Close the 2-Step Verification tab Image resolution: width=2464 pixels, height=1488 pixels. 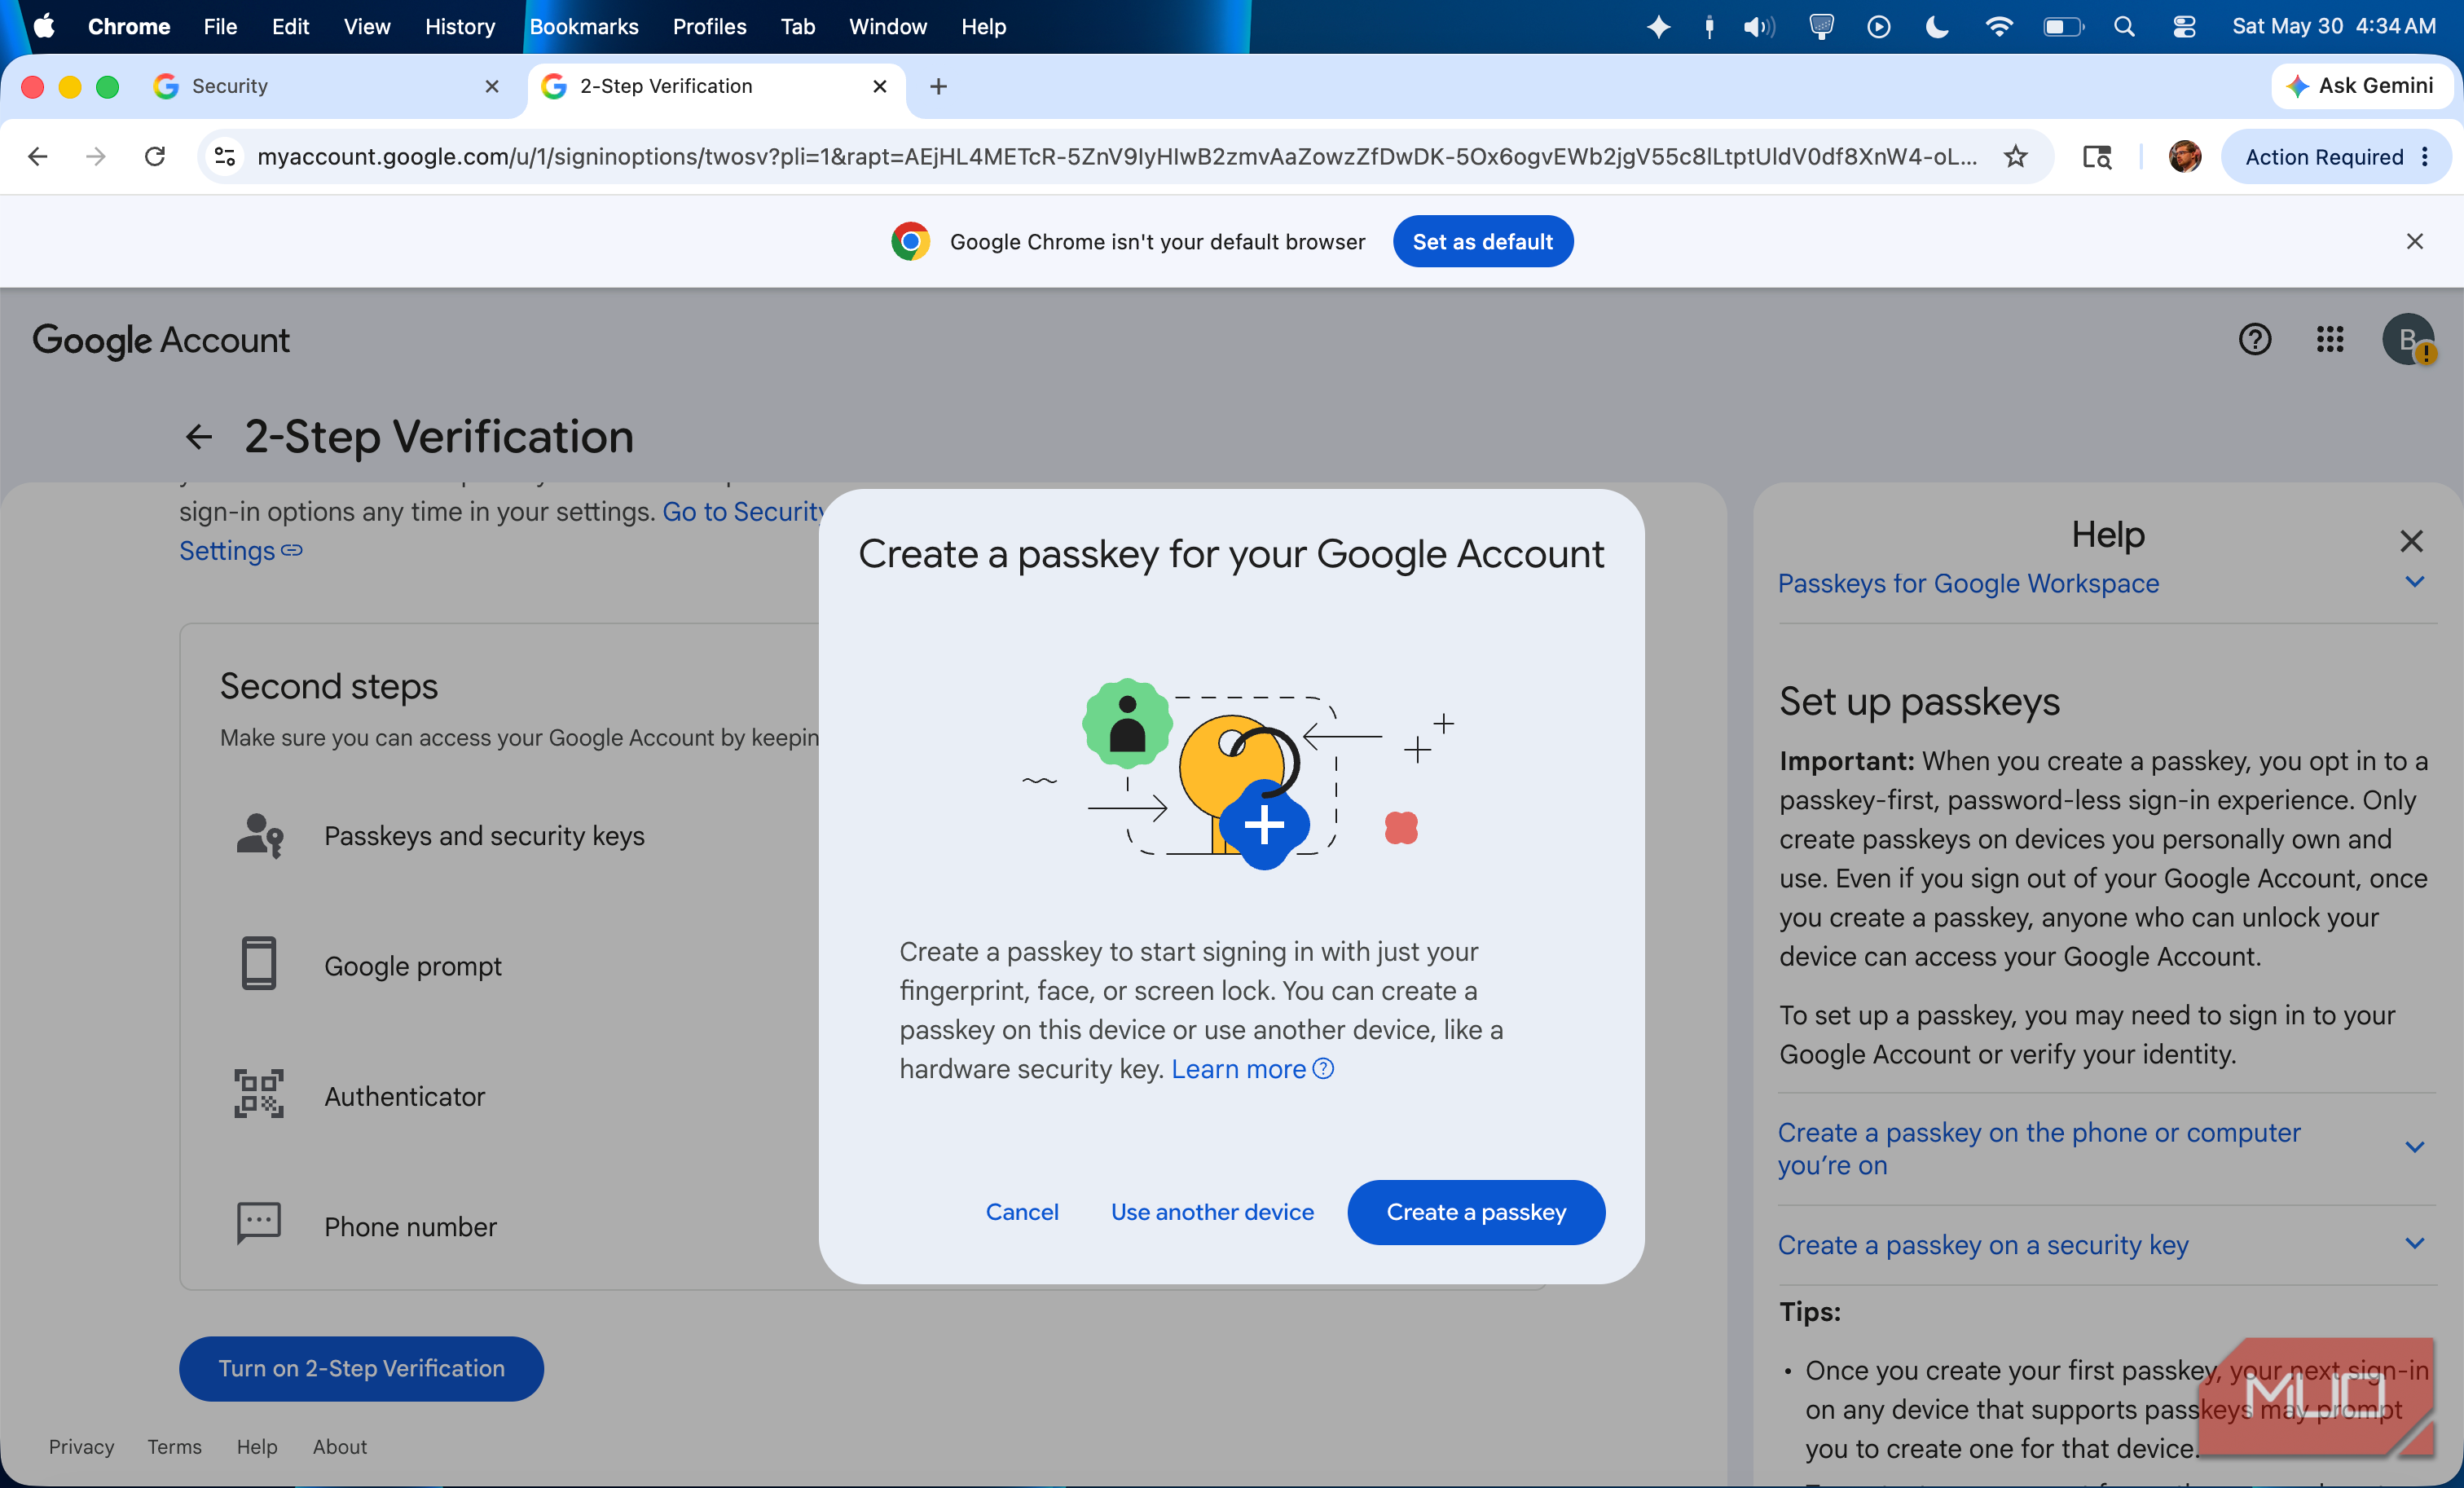[x=880, y=86]
